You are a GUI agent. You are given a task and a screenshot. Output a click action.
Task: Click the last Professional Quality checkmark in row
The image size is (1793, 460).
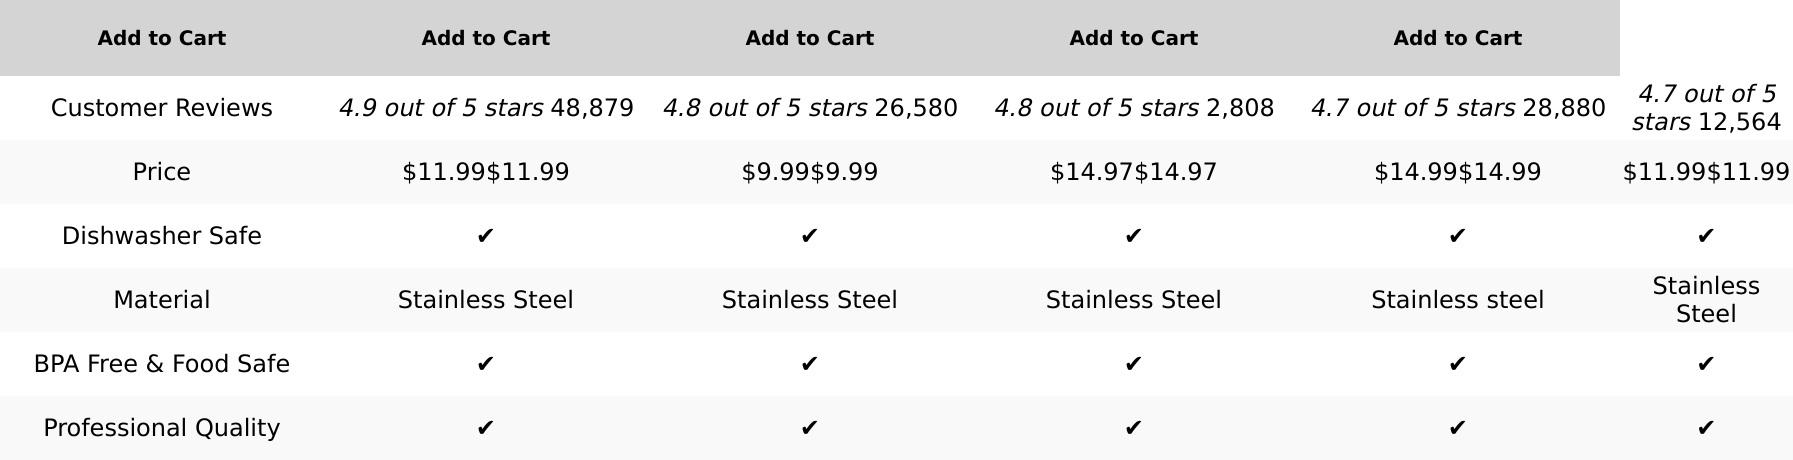1705,428
